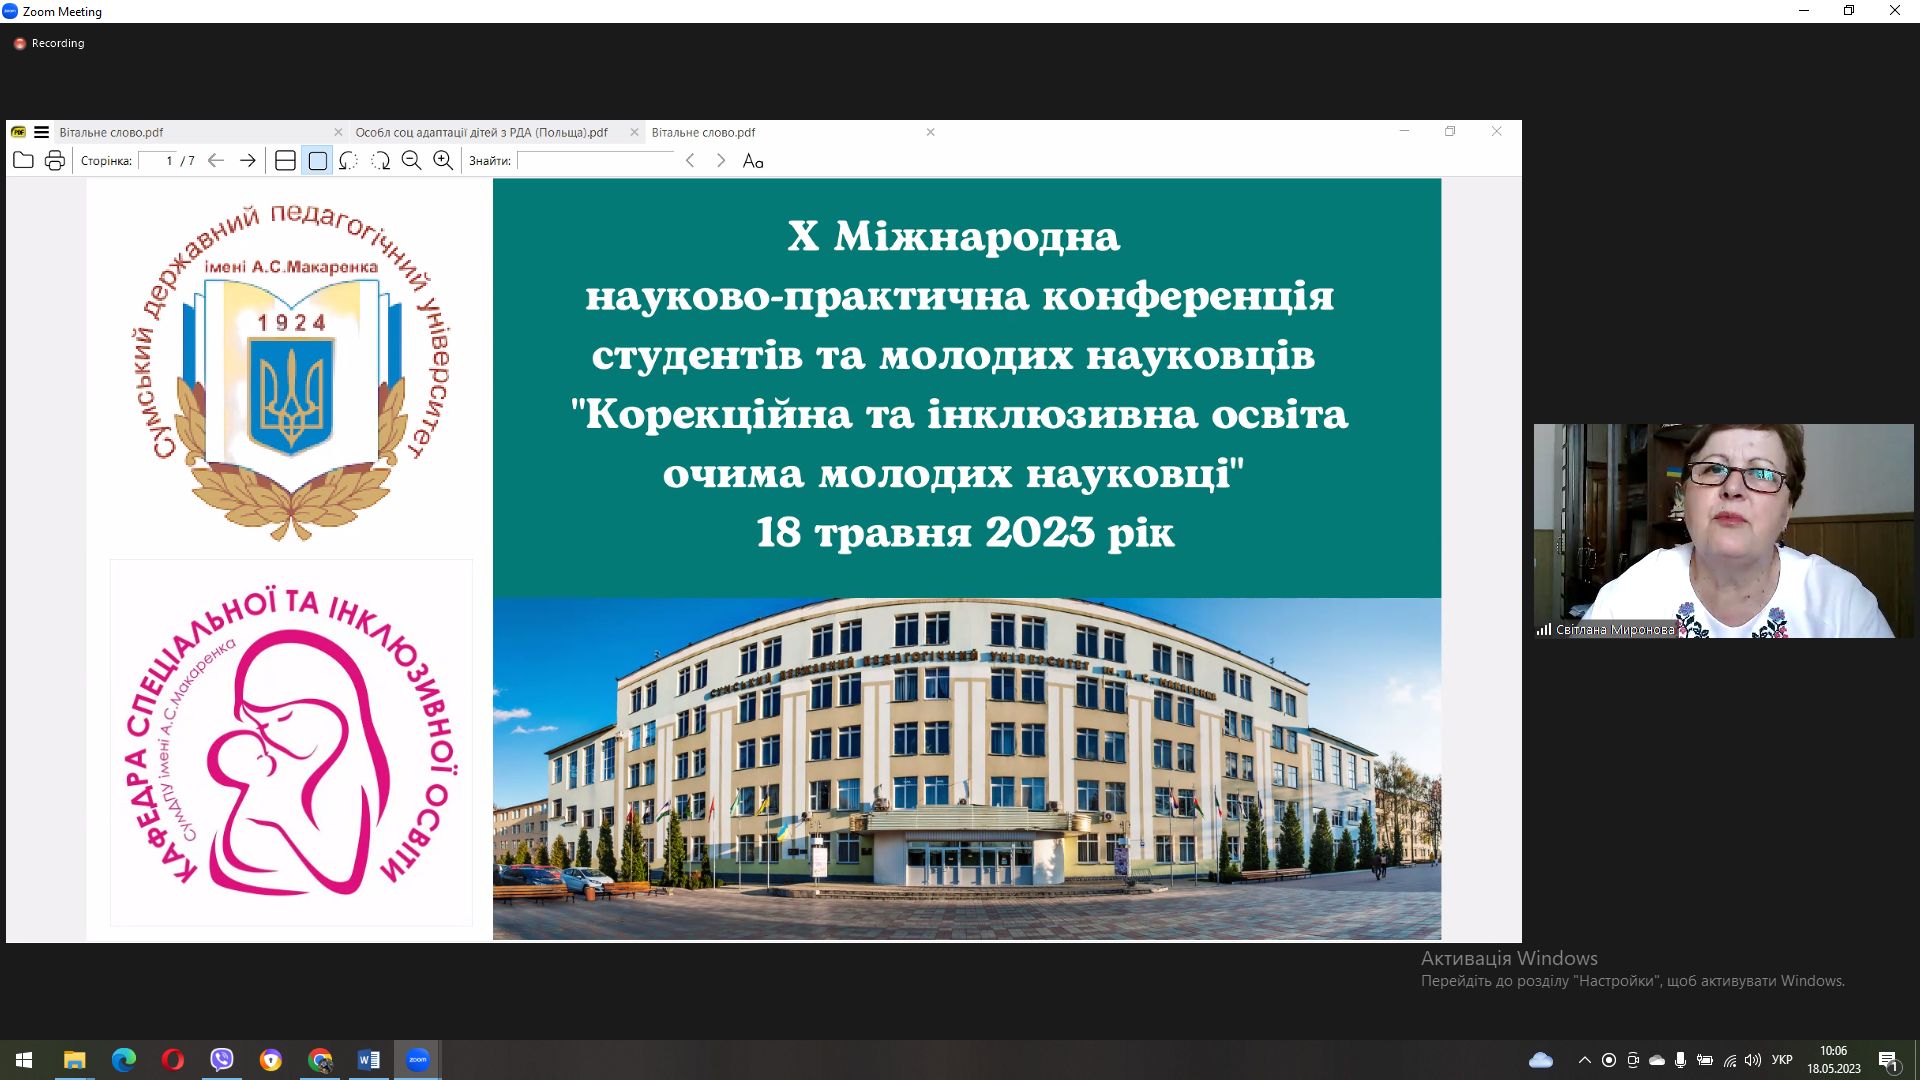Screen dimensions: 1920x1080
Task: Toggle single page fit view
Action: (x=317, y=160)
